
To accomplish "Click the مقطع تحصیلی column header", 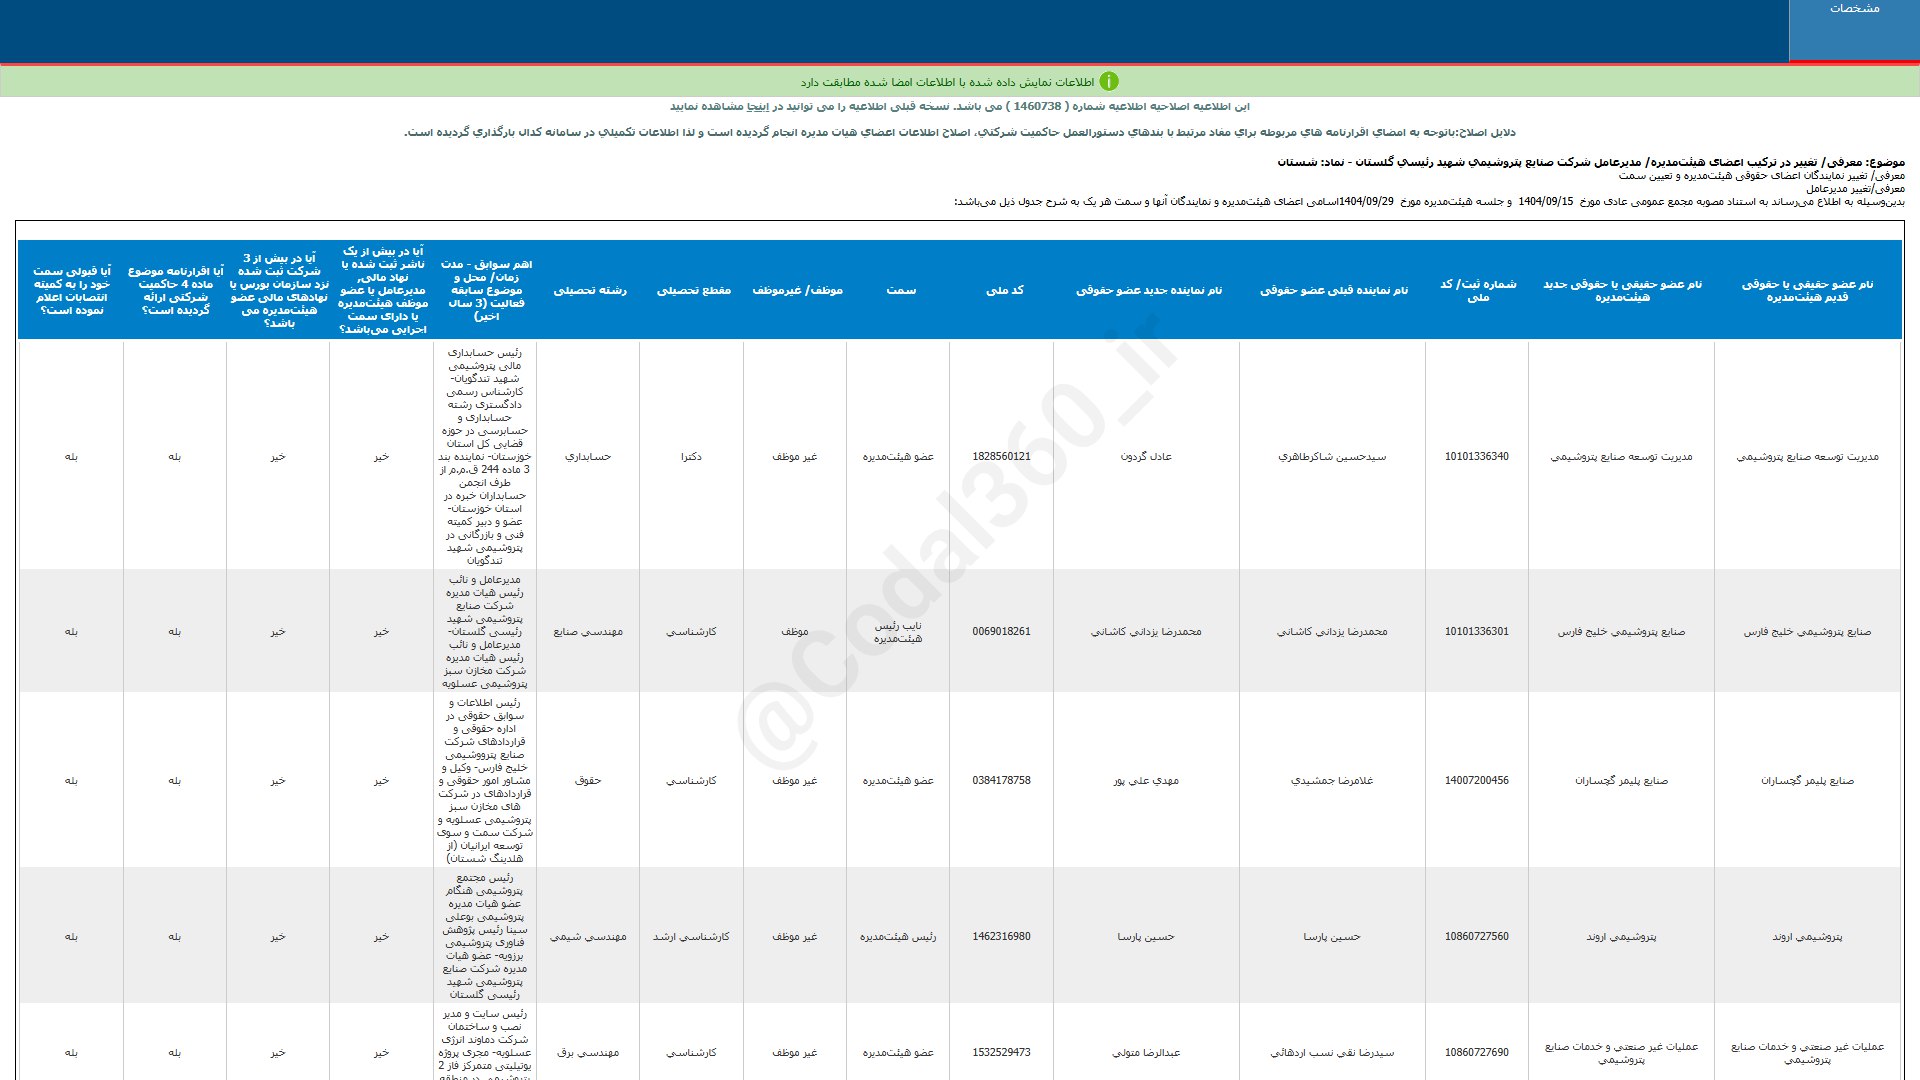I will (693, 290).
